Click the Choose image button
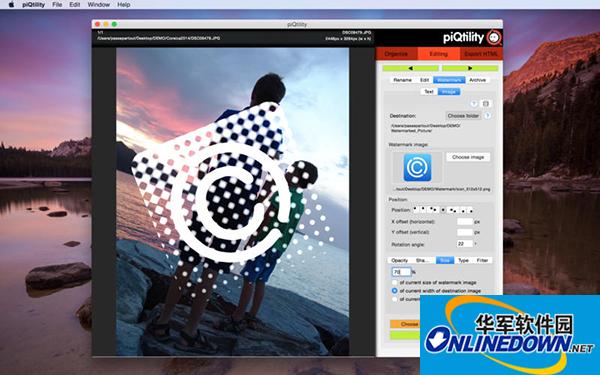 pos(468,157)
